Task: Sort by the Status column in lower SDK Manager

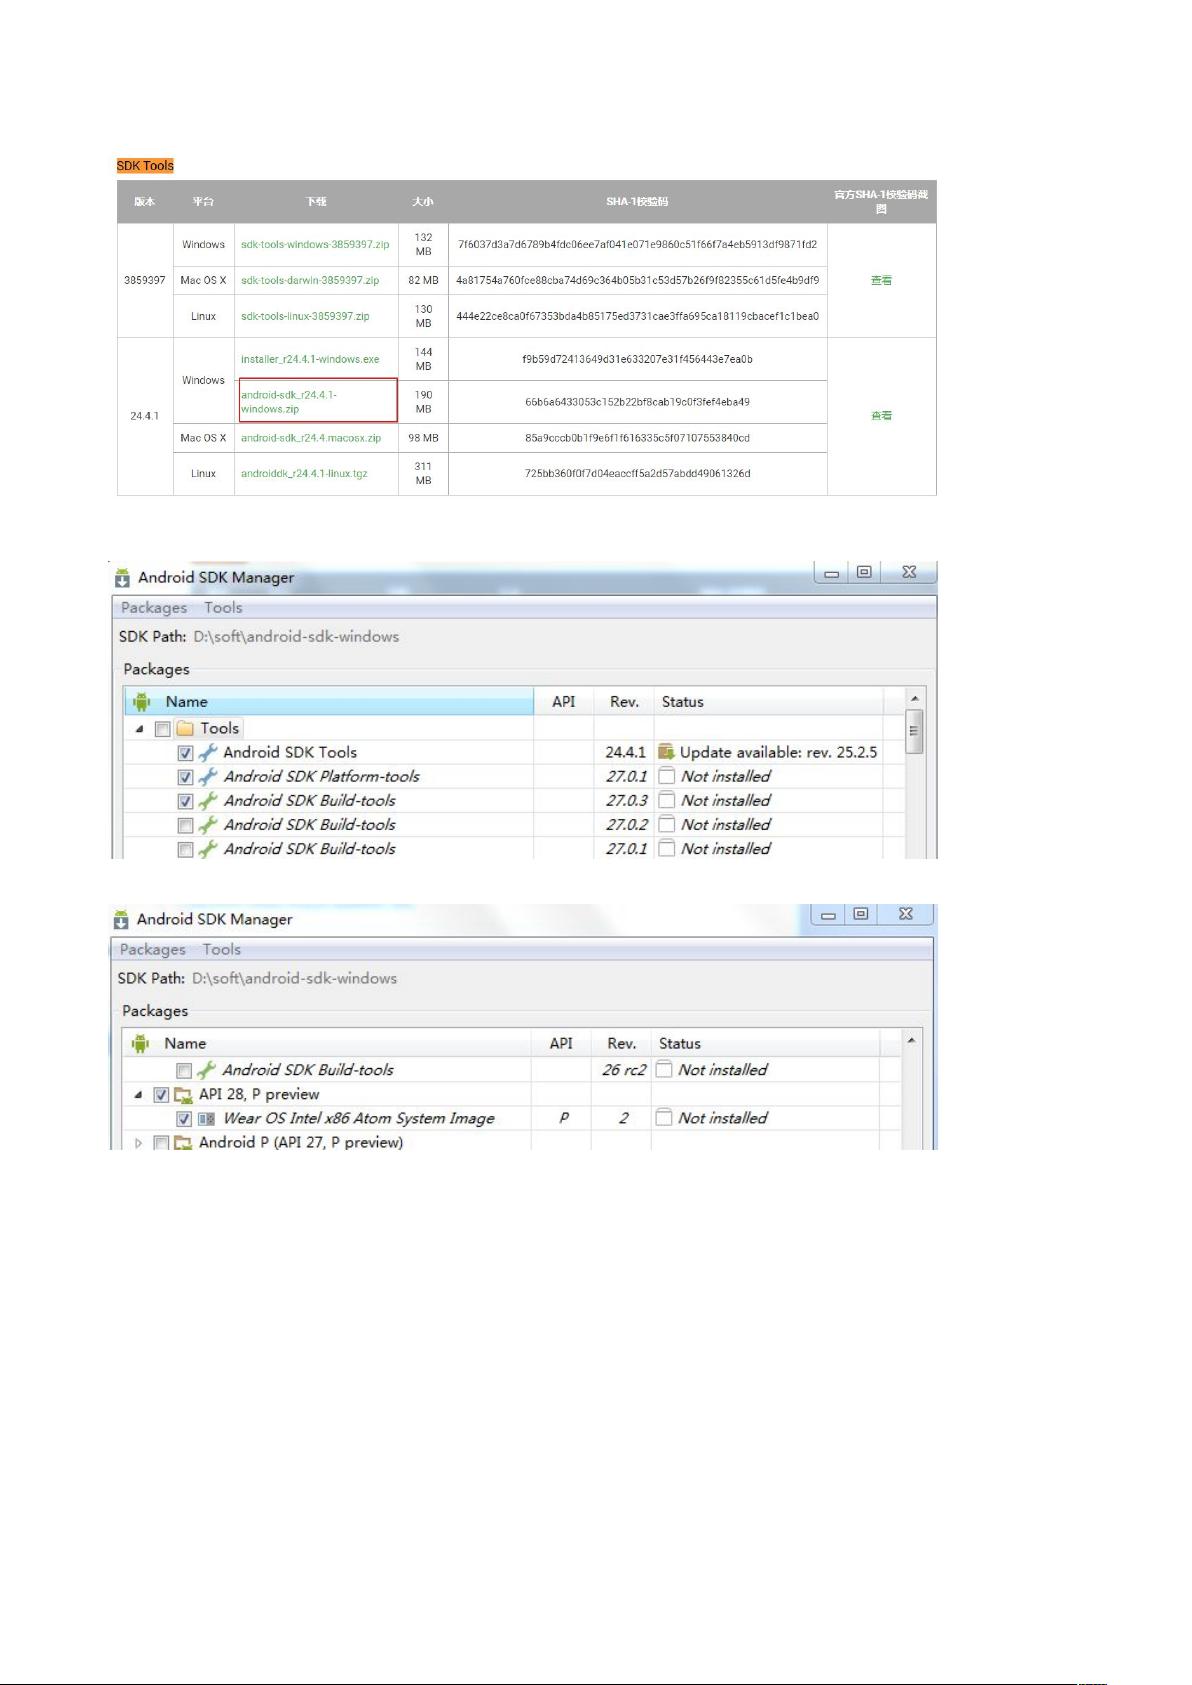Action: coord(765,1044)
